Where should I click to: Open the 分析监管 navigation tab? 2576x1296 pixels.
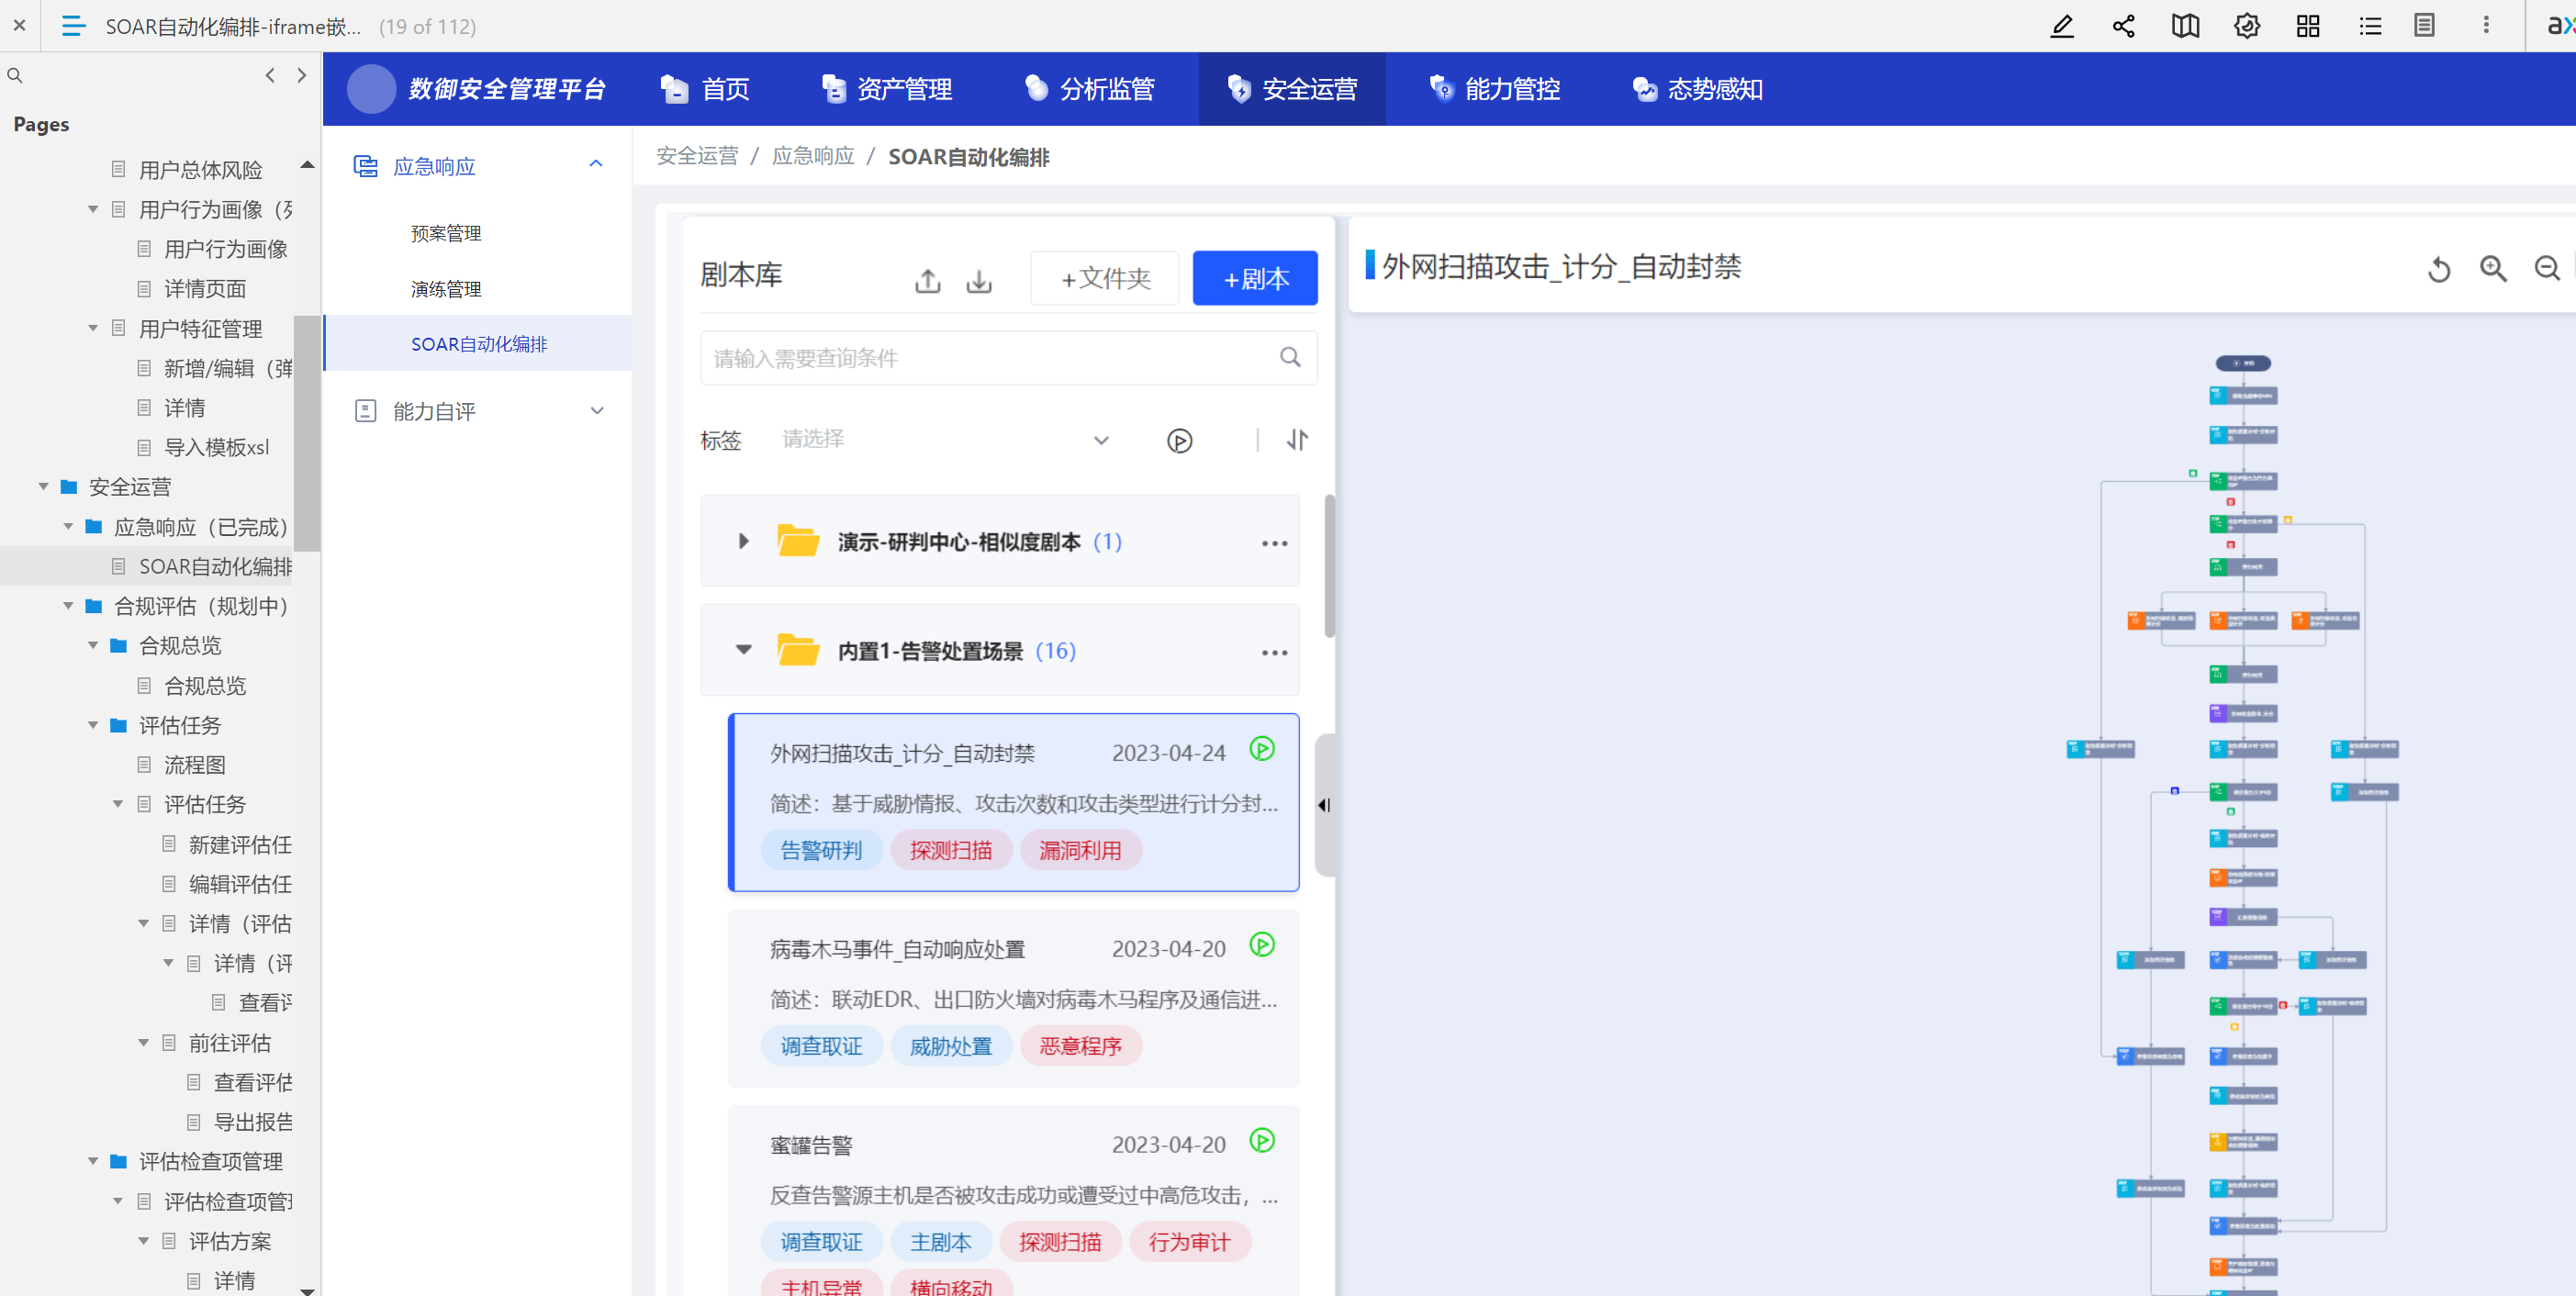click(x=1090, y=89)
